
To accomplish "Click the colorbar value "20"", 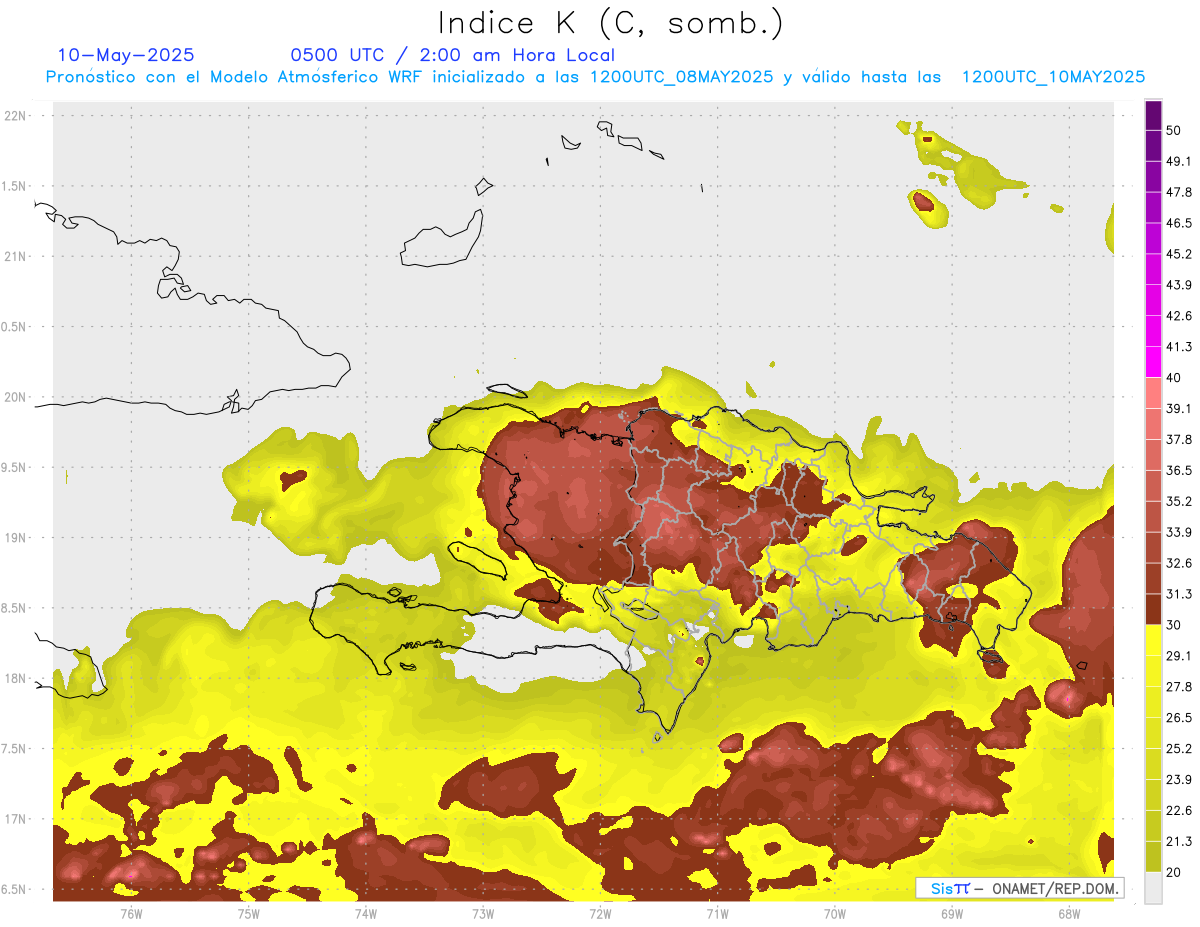I will point(1176,872).
